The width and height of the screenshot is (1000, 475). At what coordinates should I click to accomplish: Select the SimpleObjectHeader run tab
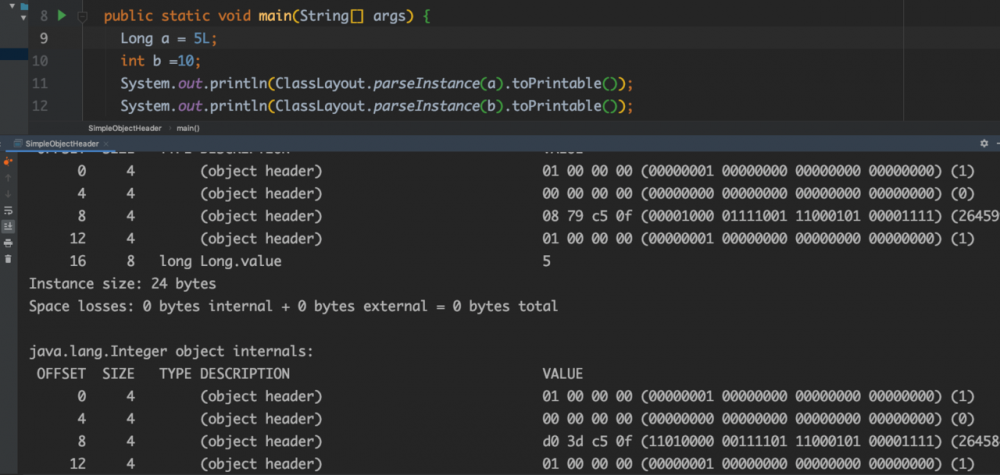(x=61, y=143)
